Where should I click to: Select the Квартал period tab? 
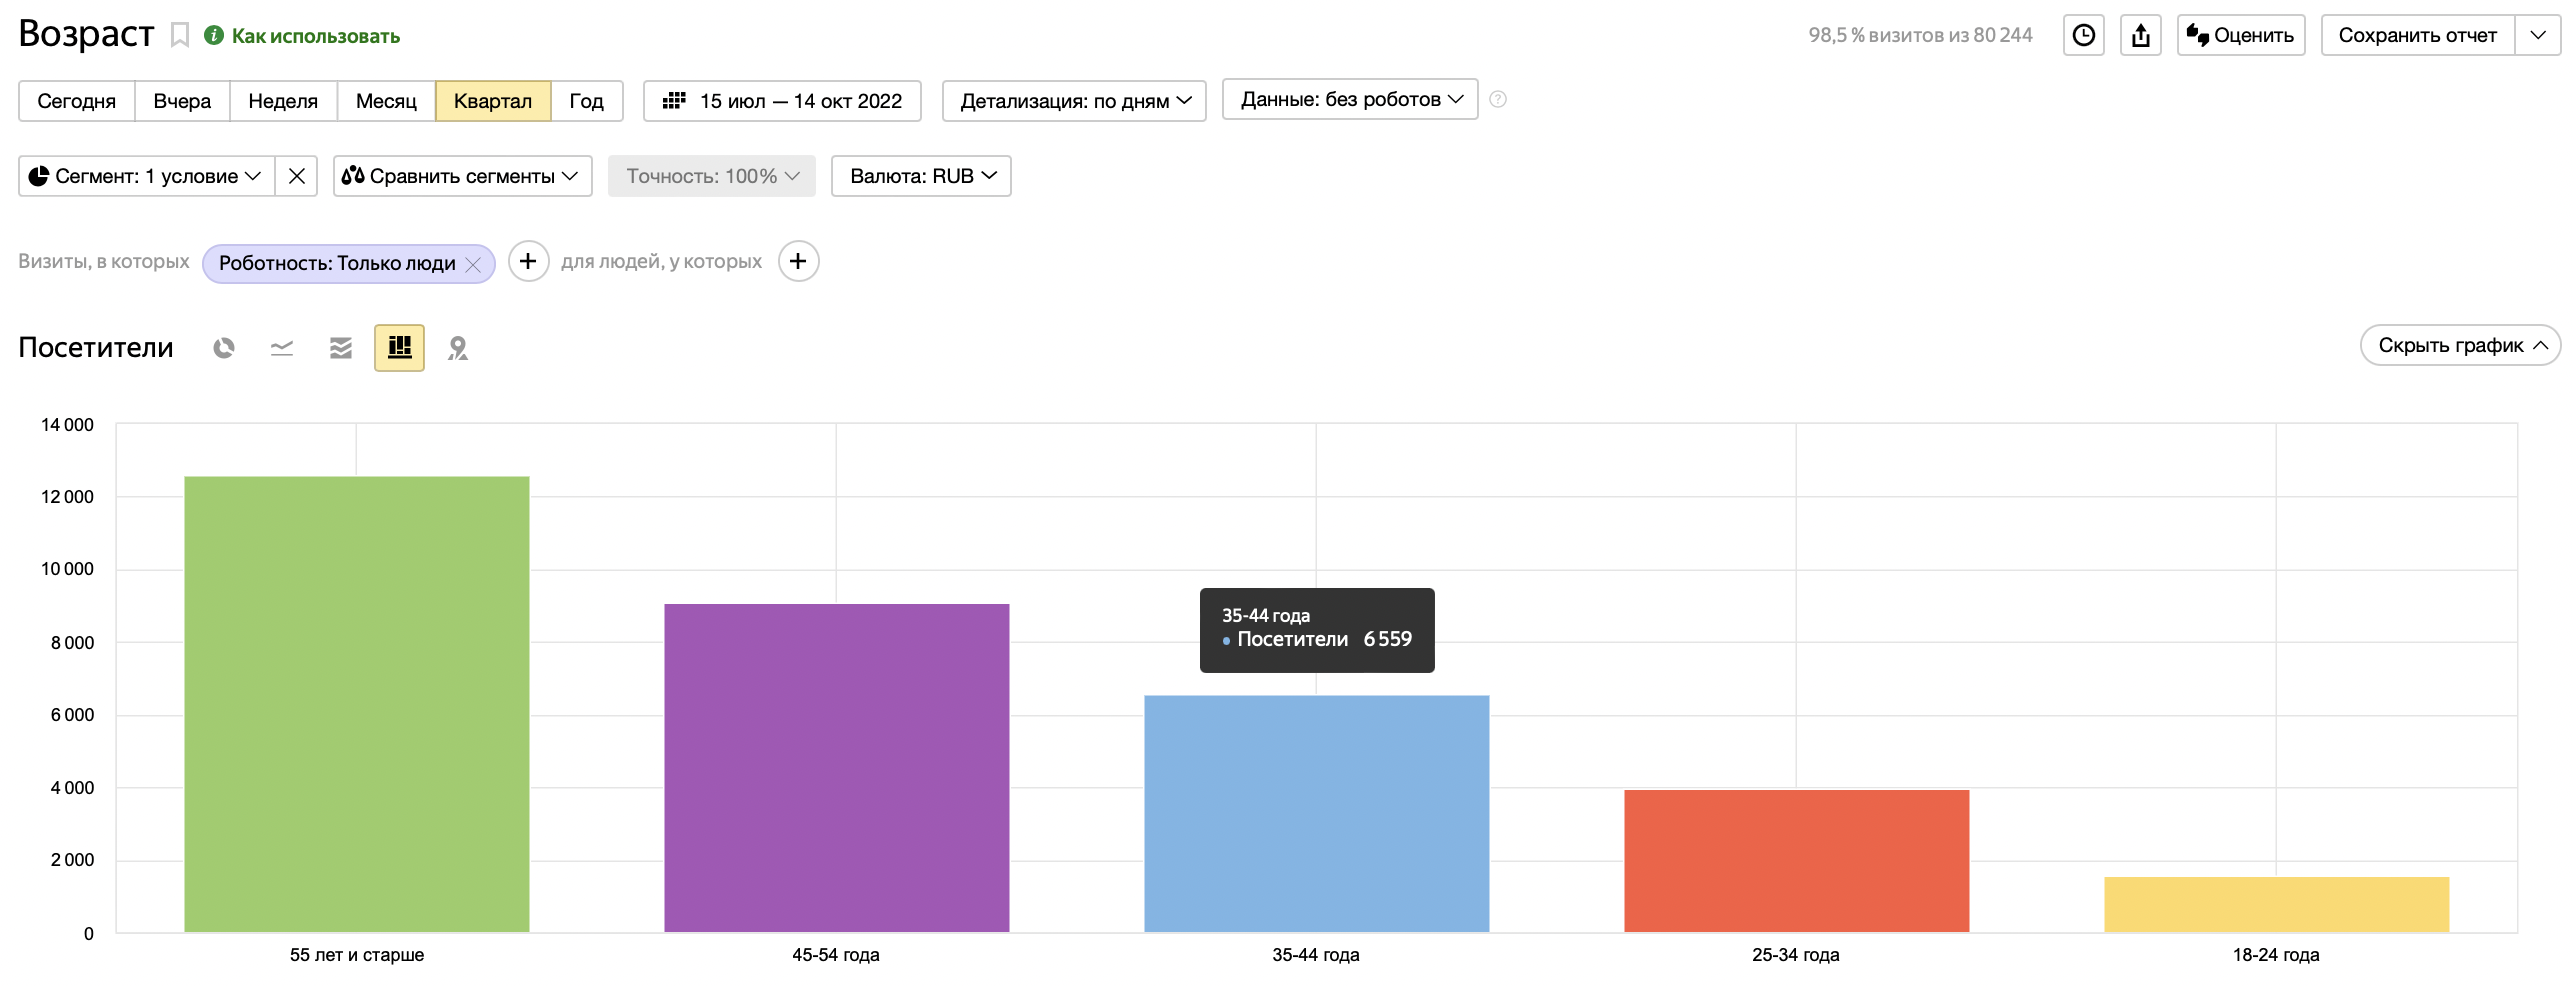tap(493, 101)
